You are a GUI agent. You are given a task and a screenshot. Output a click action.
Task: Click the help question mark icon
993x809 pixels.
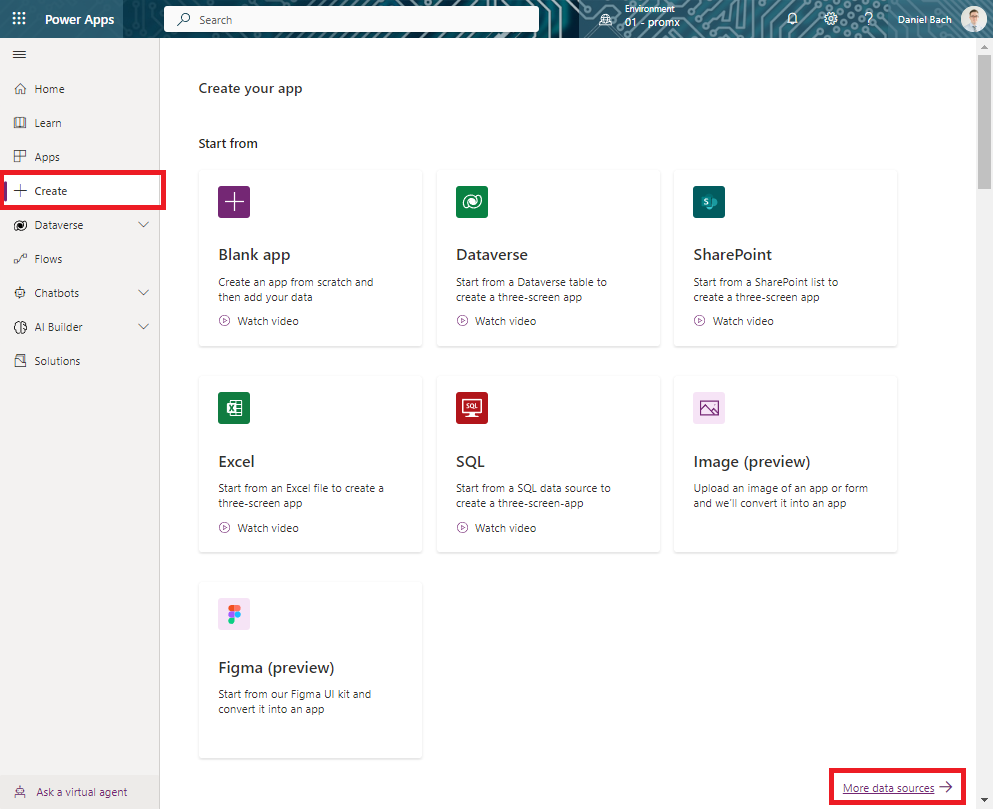point(869,19)
